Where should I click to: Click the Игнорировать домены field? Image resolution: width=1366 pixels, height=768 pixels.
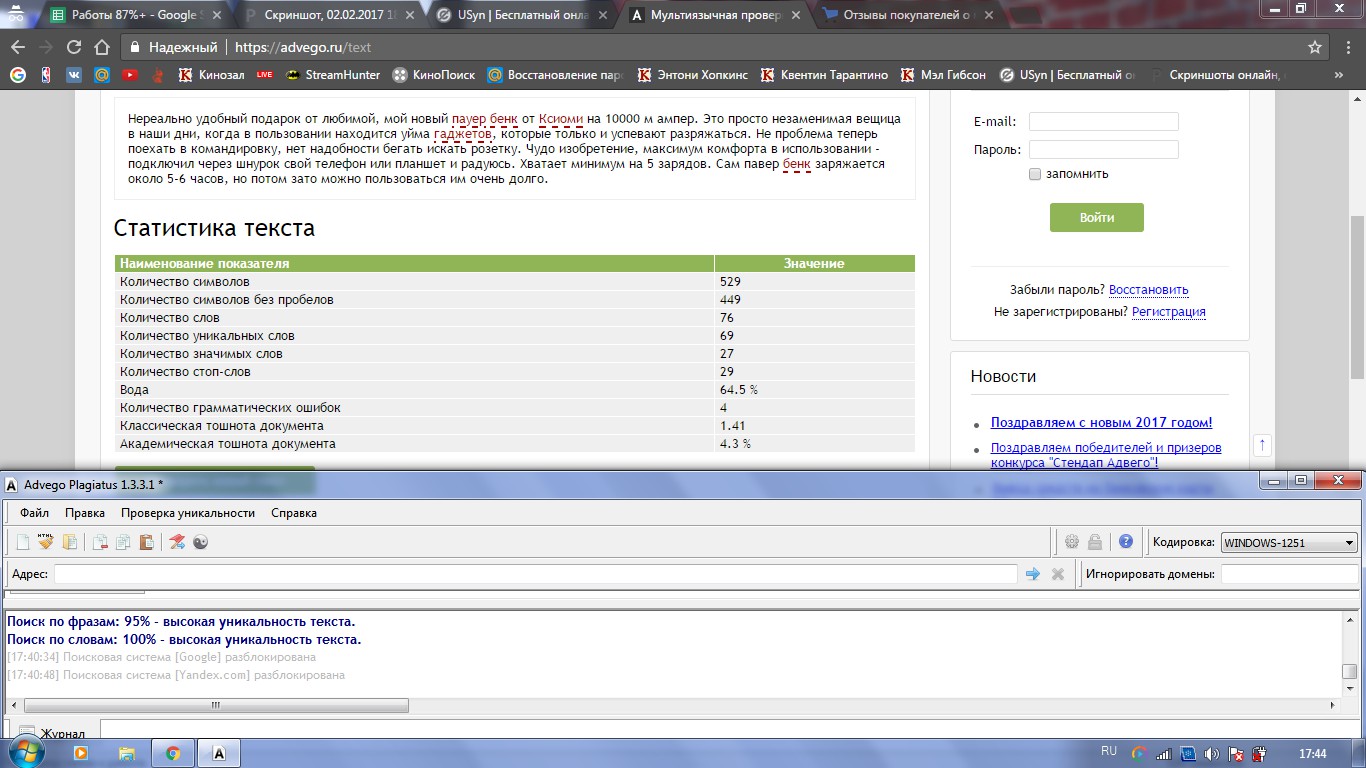click(1289, 574)
